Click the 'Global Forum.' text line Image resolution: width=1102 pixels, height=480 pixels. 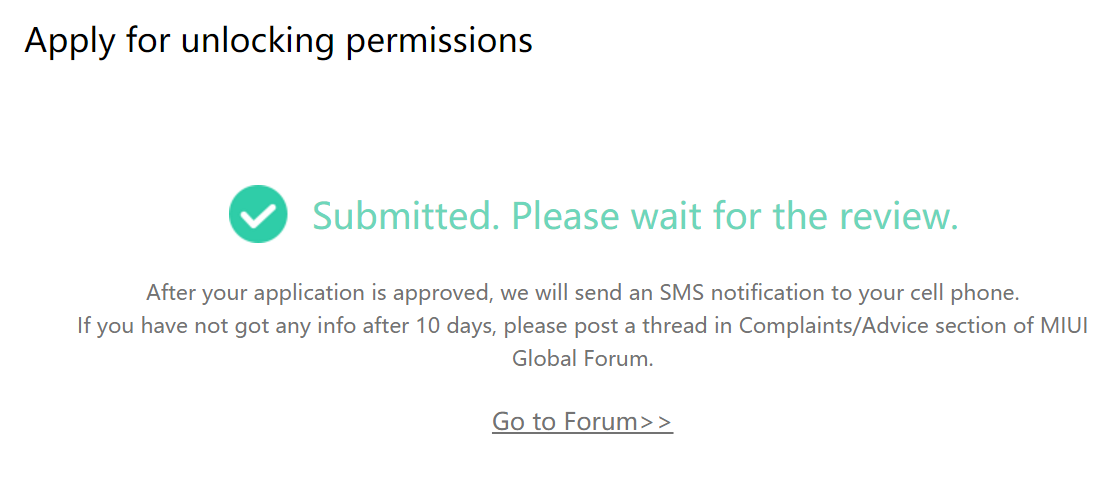[582, 358]
